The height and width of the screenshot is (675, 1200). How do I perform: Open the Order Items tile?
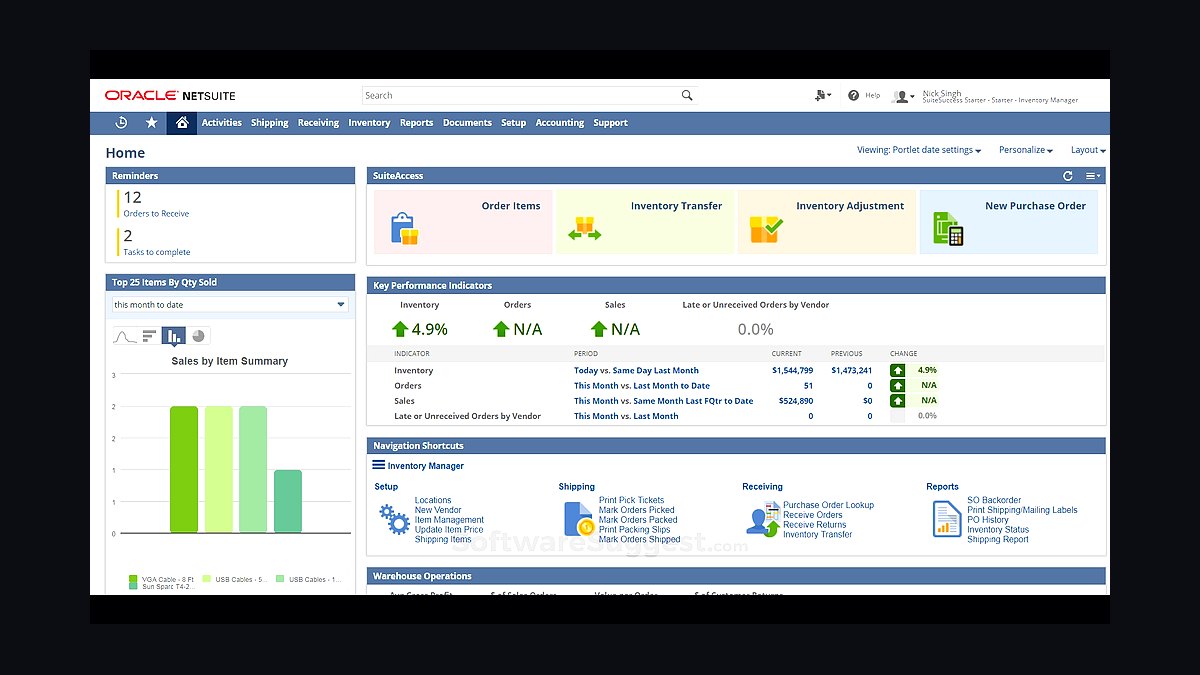click(463, 222)
